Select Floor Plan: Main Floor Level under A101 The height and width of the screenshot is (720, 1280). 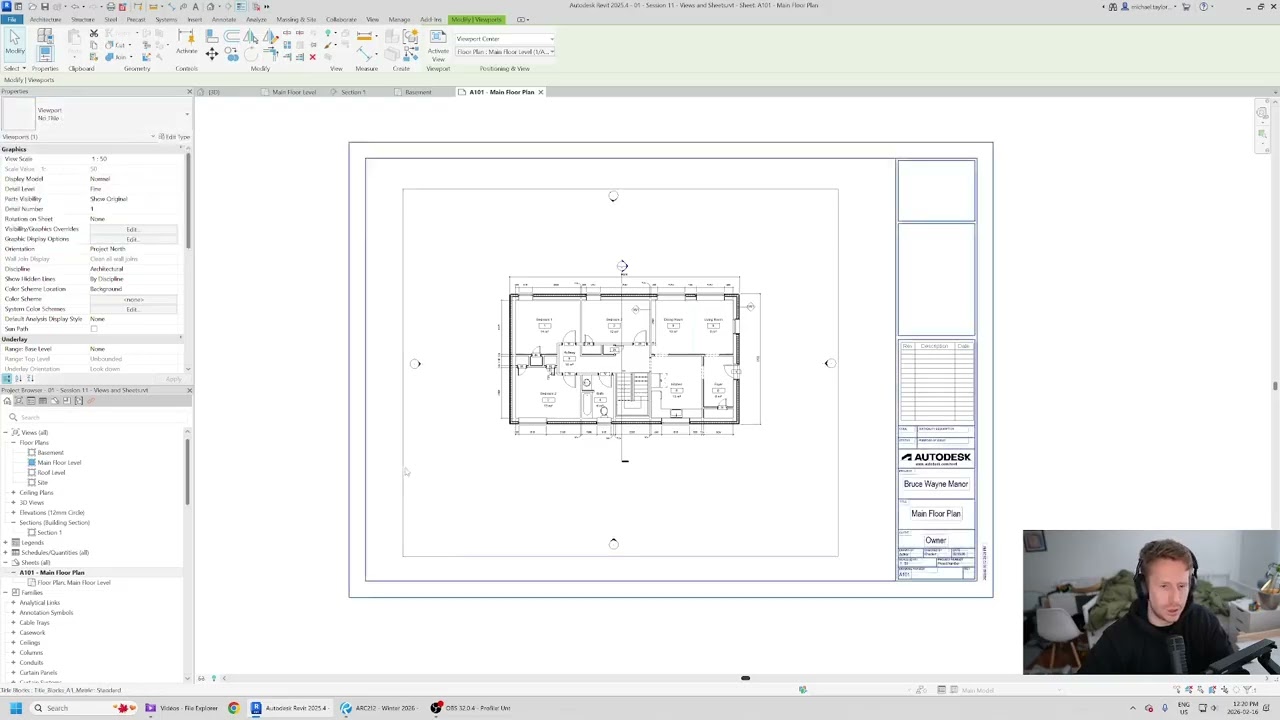coord(74,582)
